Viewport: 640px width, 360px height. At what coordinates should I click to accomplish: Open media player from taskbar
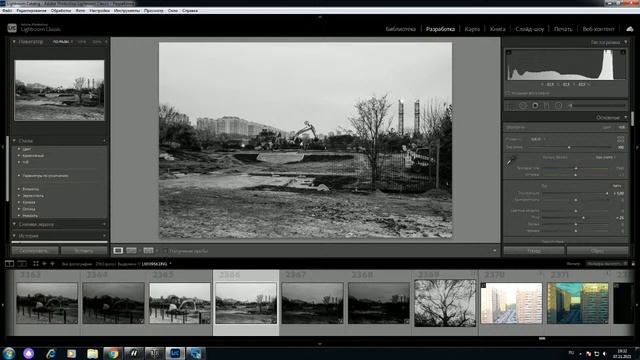(x=71, y=353)
